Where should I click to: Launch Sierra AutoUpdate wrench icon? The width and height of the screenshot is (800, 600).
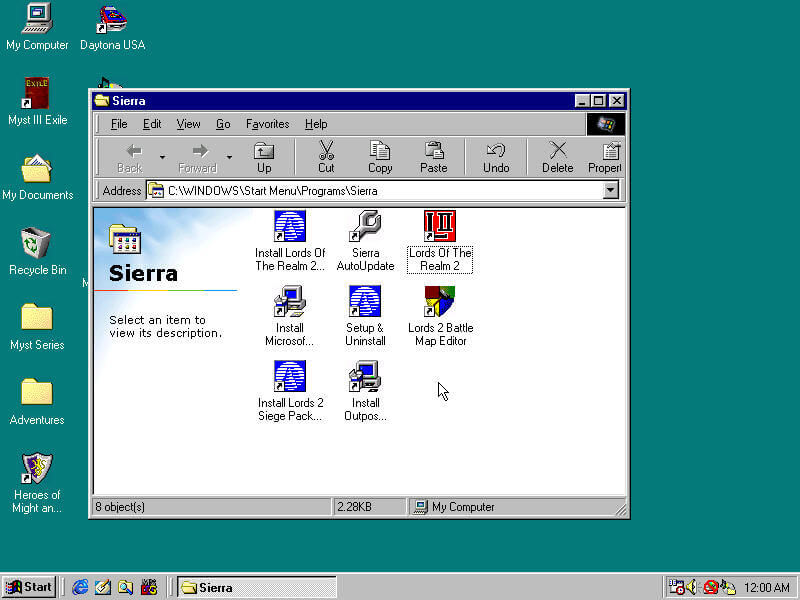[365, 228]
